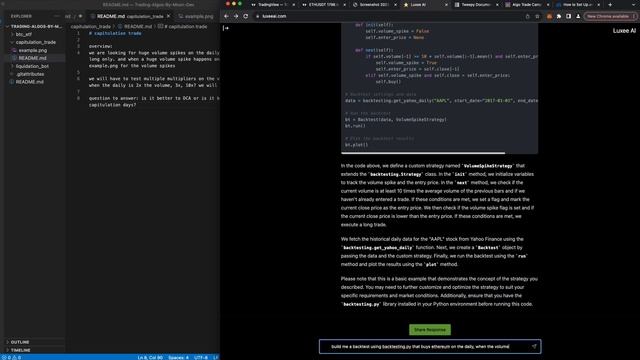Open a new Chrome tab

point(610,4)
